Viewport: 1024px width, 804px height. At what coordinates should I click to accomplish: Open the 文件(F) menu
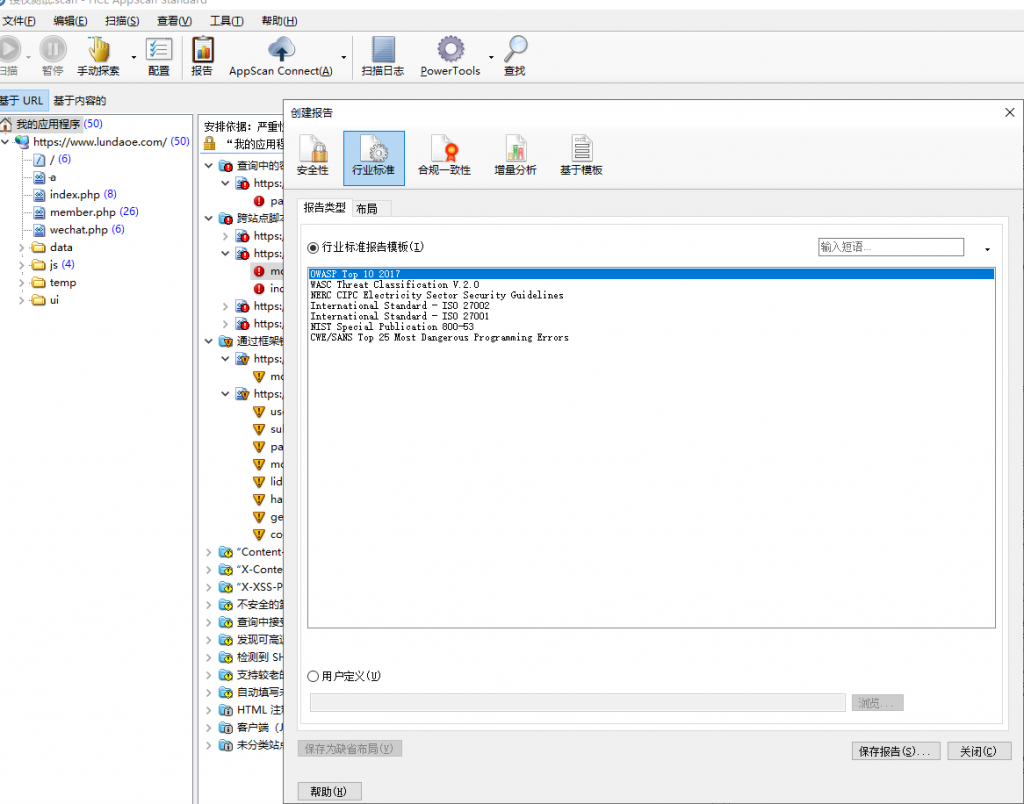pos(19,21)
